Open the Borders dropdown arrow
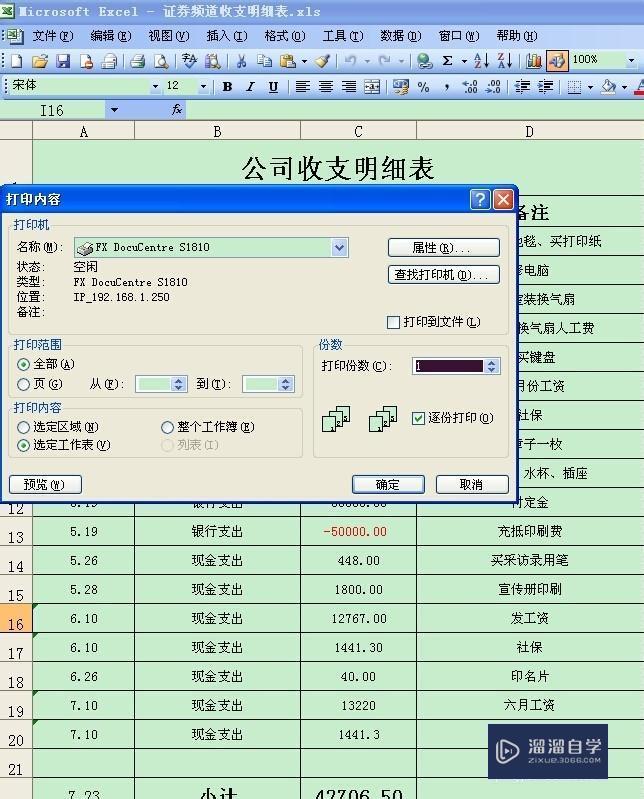This screenshot has width=644, height=799. click(x=591, y=87)
